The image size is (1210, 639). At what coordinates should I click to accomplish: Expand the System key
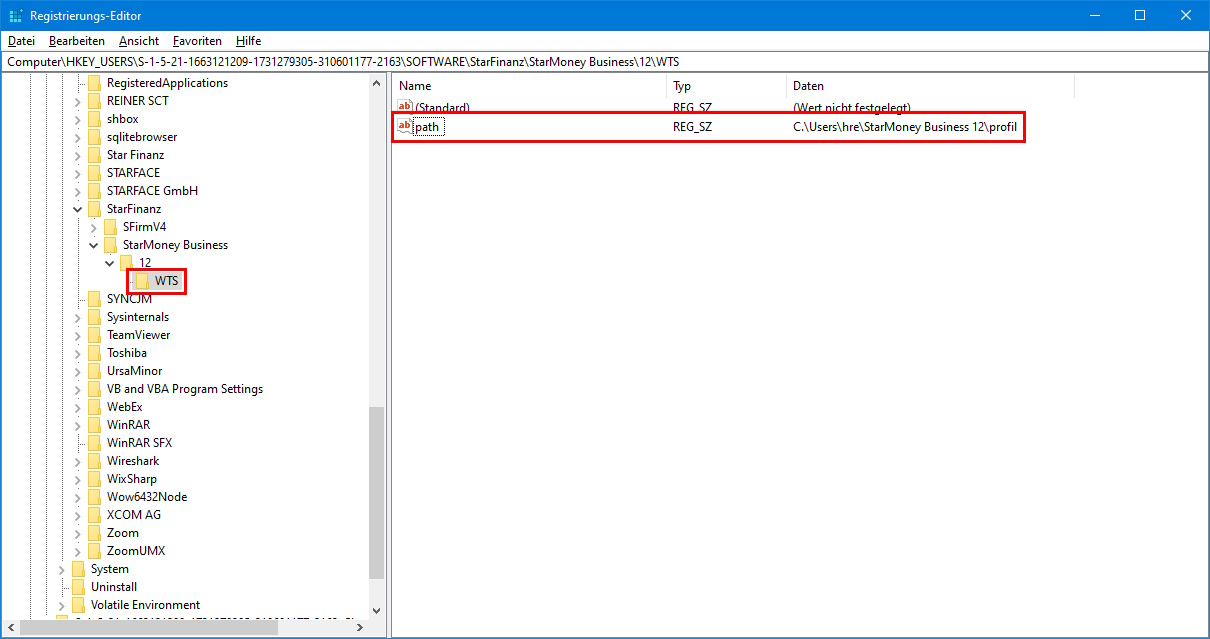click(62, 569)
